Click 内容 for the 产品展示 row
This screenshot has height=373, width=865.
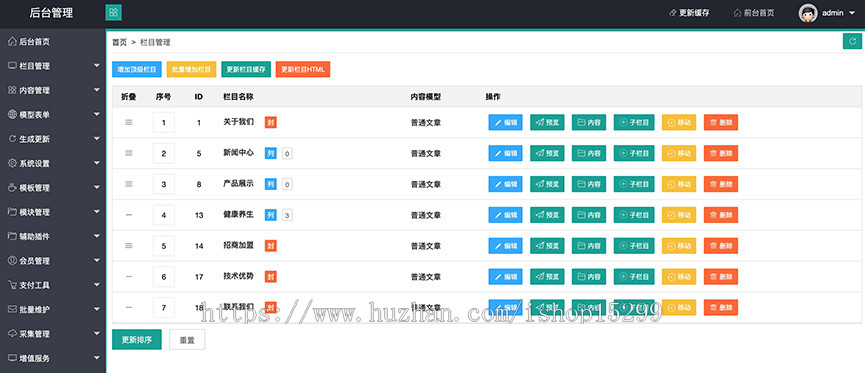click(589, 184)
